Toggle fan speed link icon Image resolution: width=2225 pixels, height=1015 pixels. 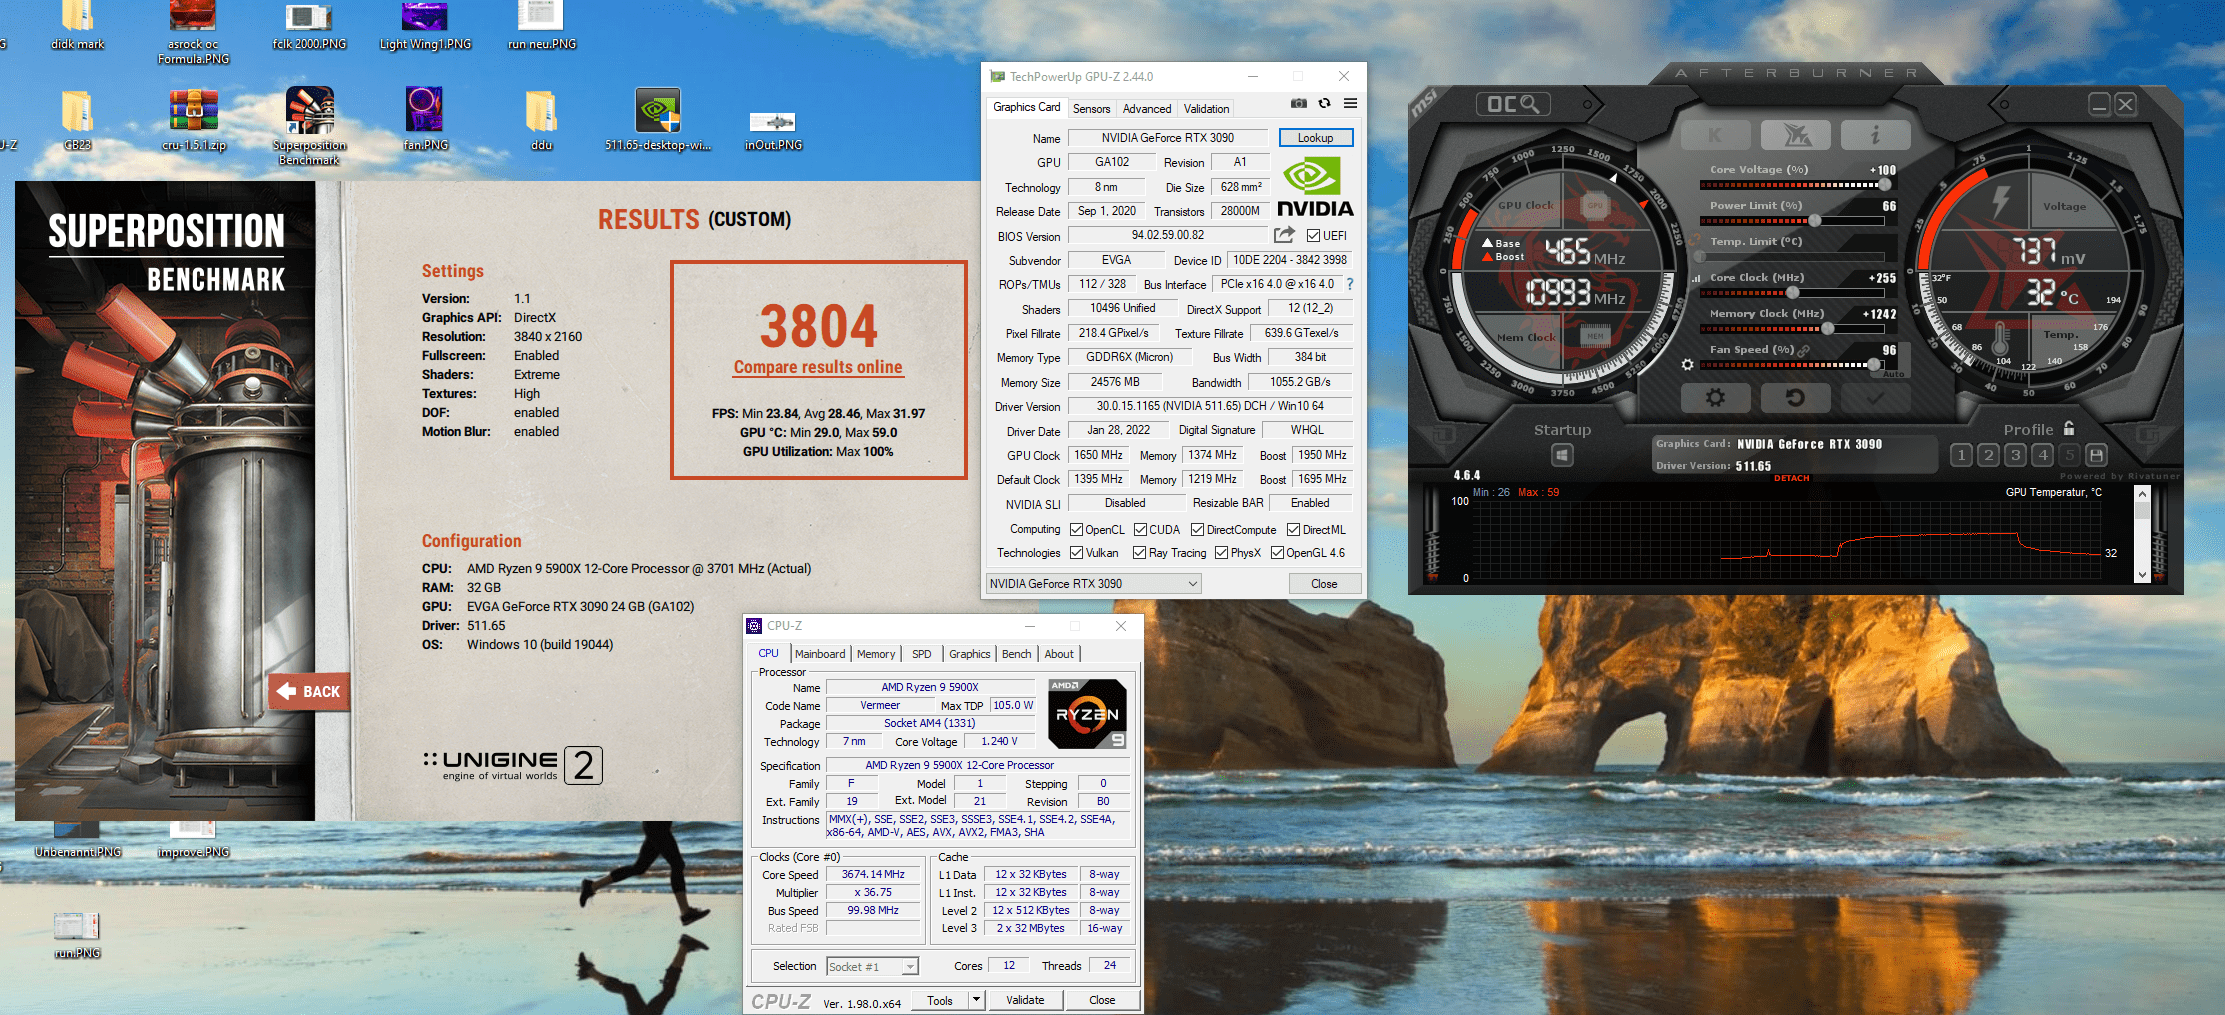coord(1804,350)
